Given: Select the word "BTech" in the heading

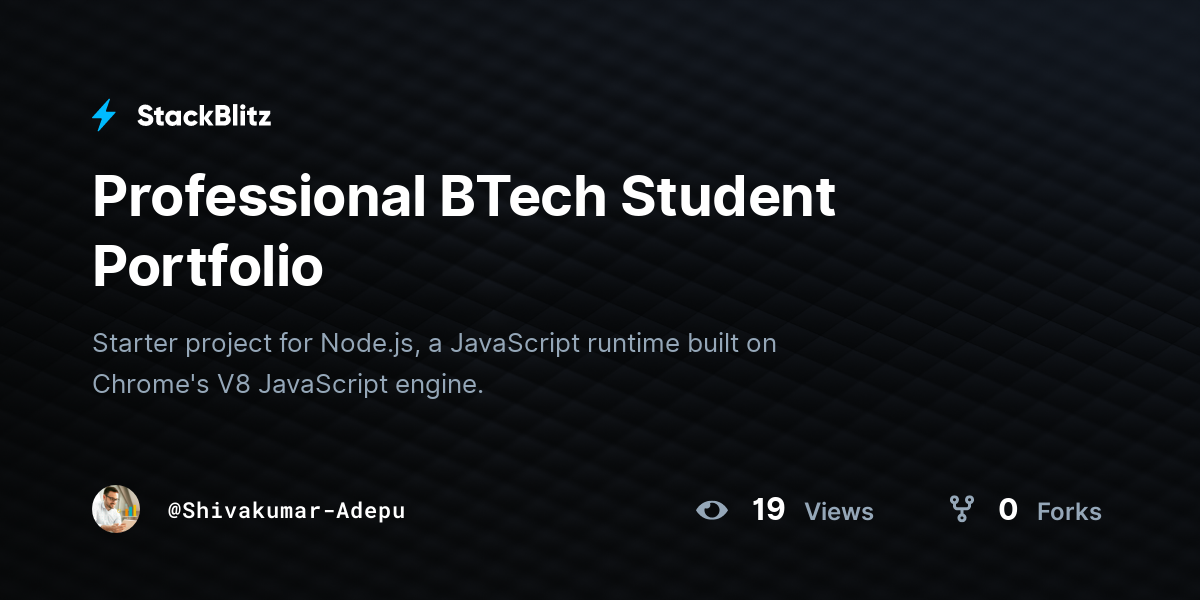Looking at the screenshot, I should click(x=523, y=197).
